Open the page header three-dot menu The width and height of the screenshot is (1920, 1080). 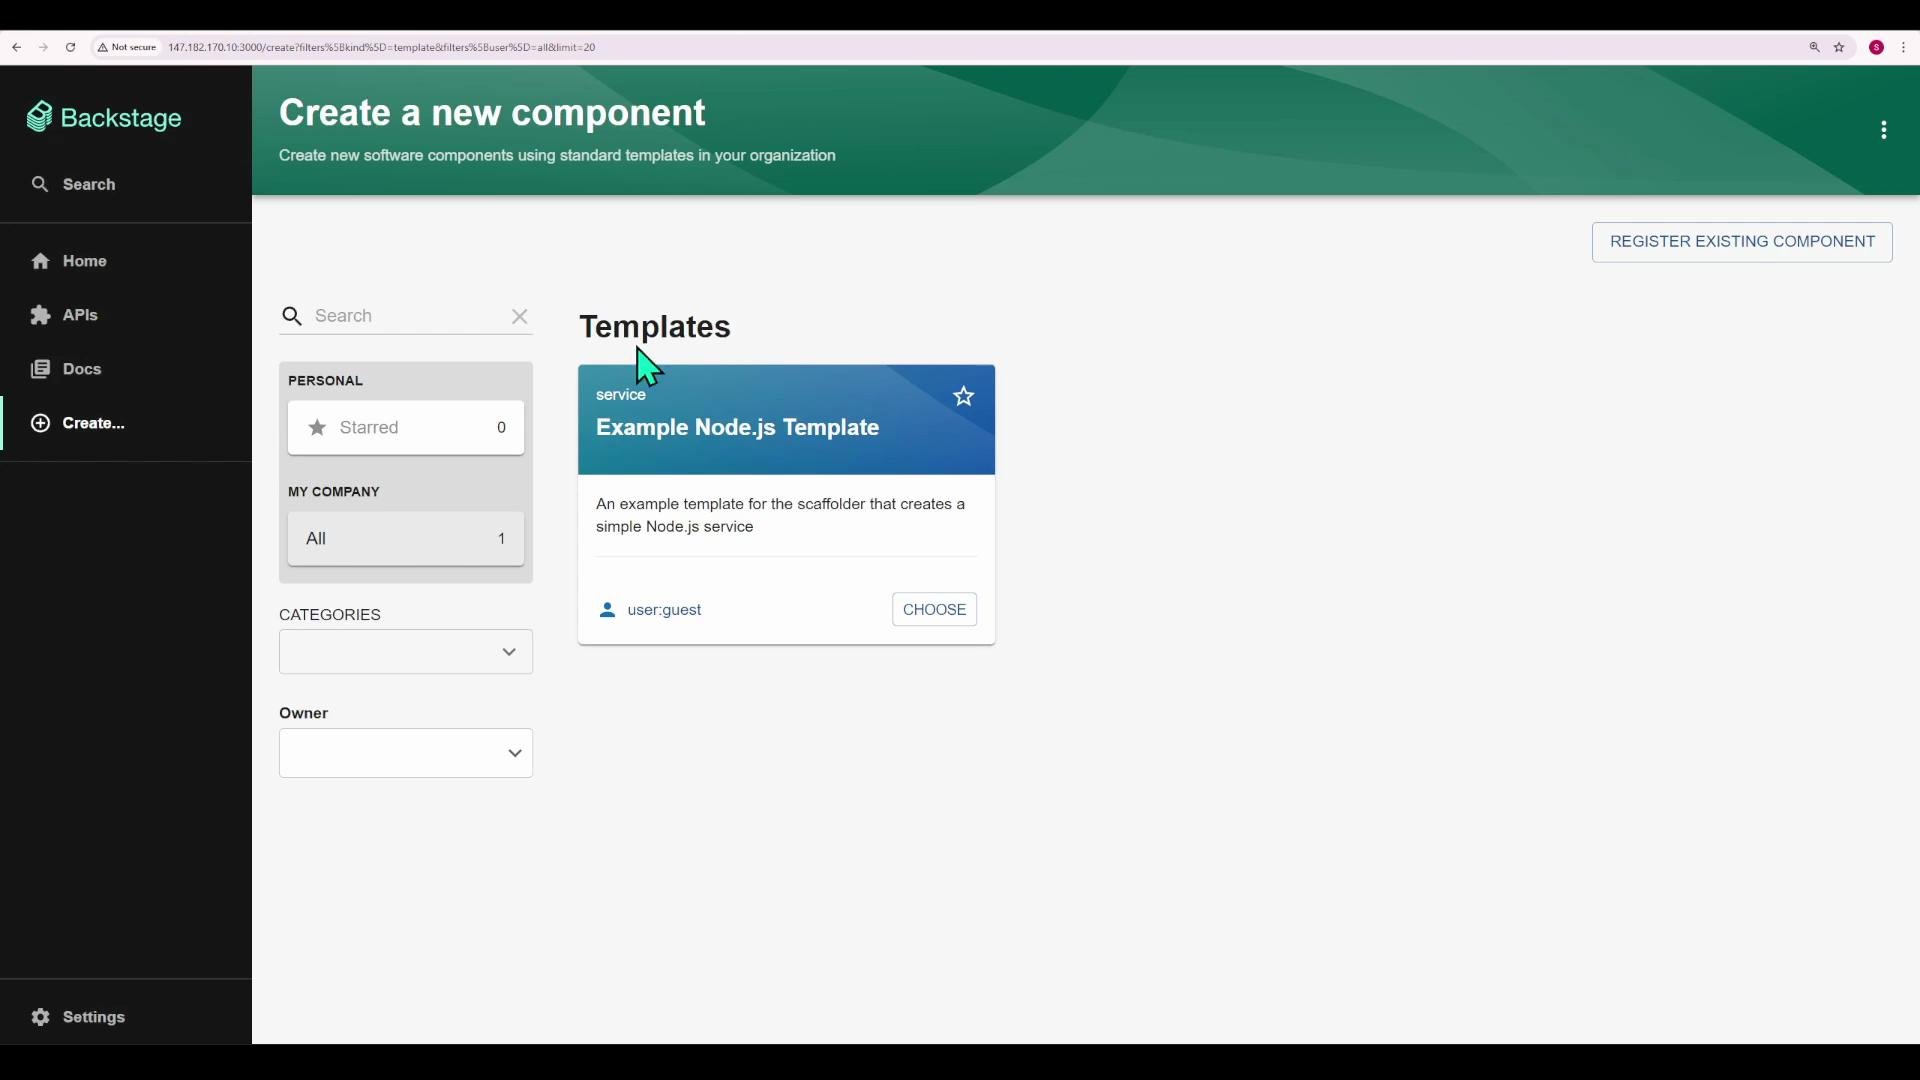click(1884, 130)
